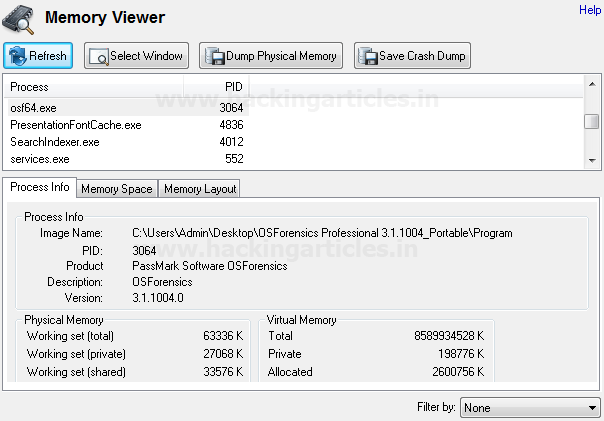604x421 pixels.
Task: Open the Help link
Action: click(x=590, y=10)
